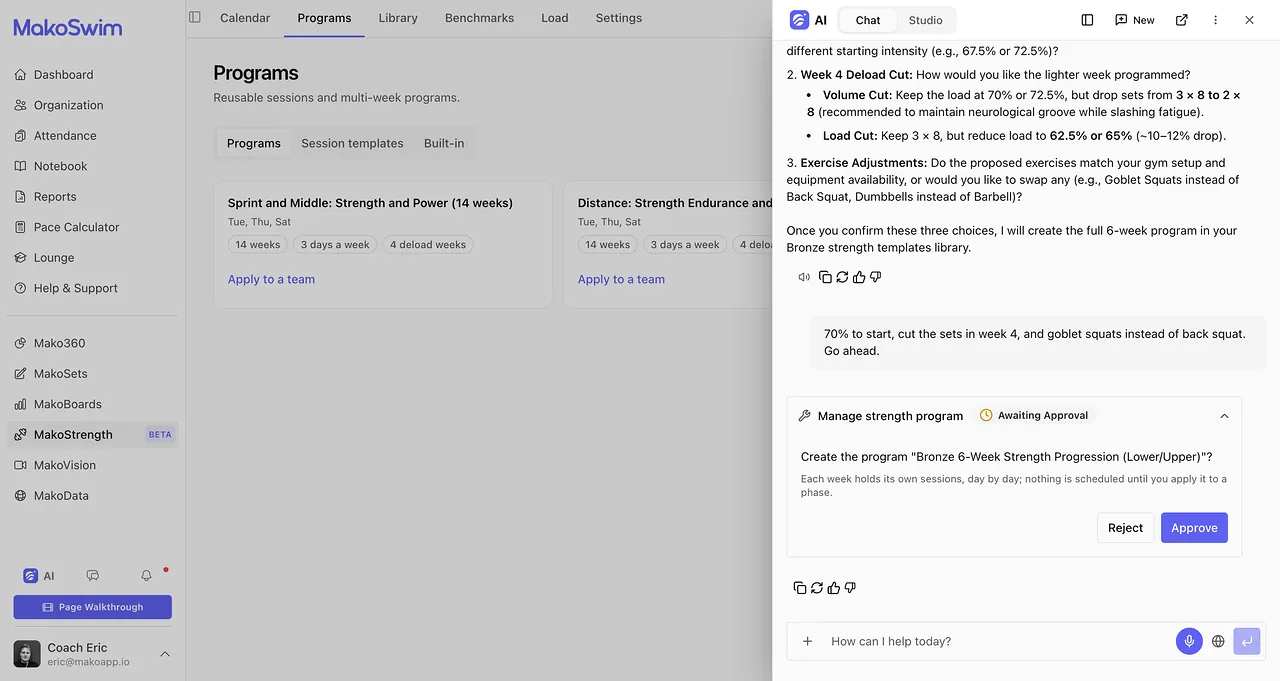Switch AI panel to Studio mode
Screen dimensions: 1280x681
pyautogui.click(x=925, y=20)
